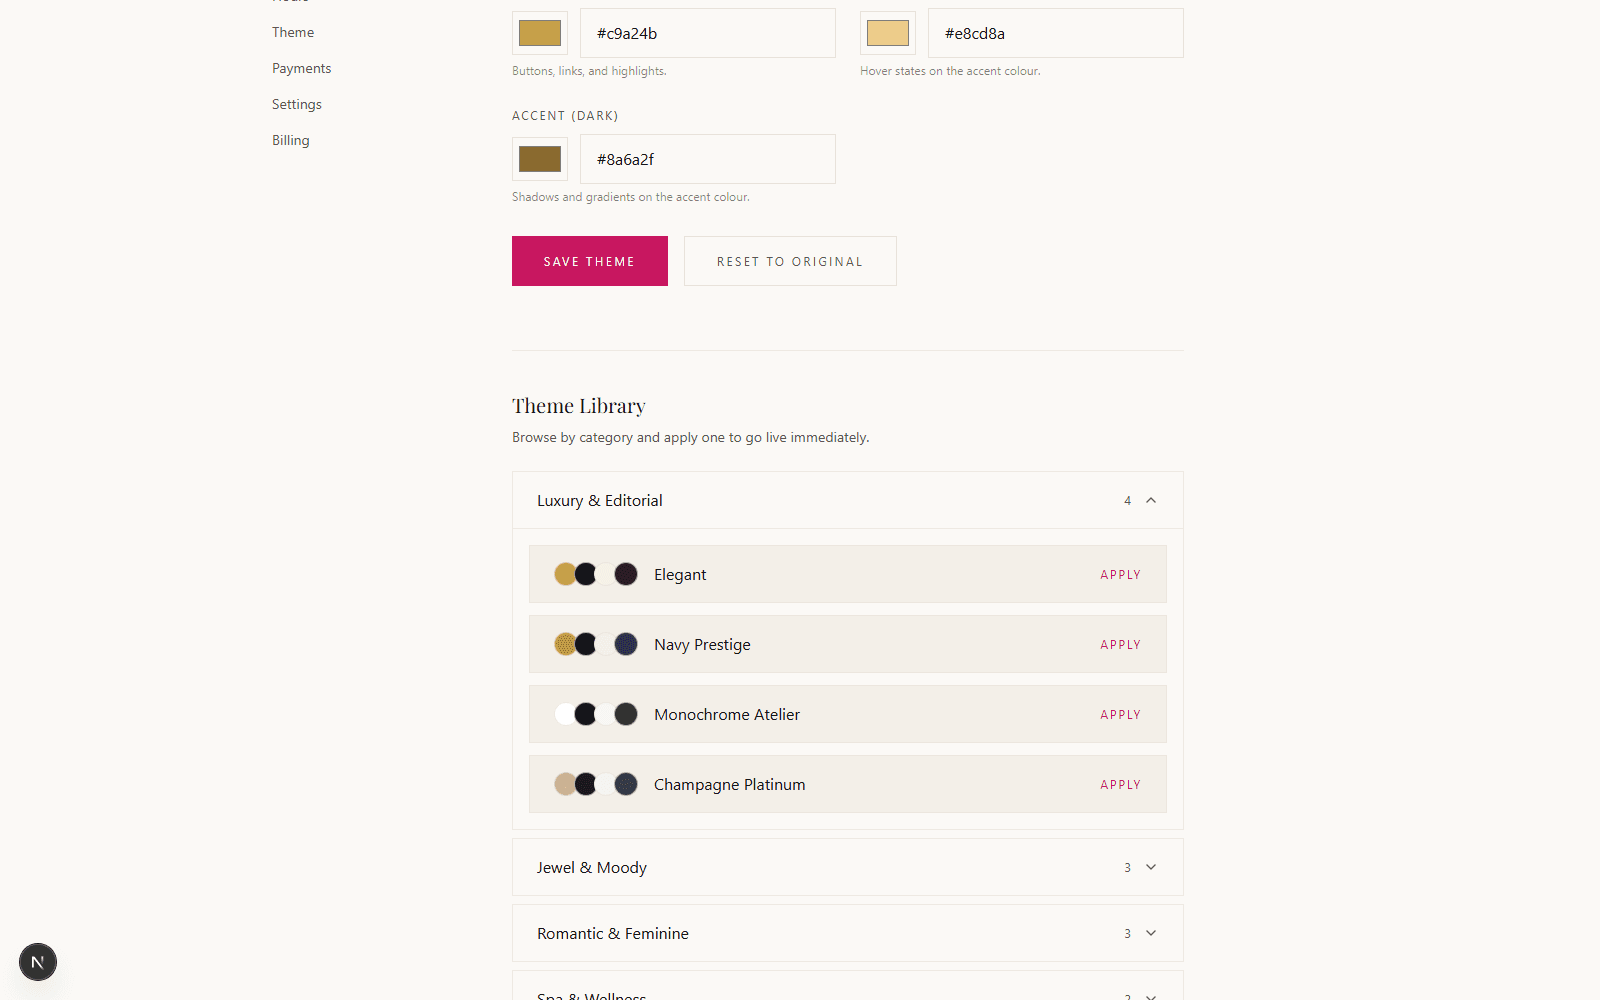Select the Navy Prestige theme name
The image size is (1600, 1000).
tap(702, 645)
